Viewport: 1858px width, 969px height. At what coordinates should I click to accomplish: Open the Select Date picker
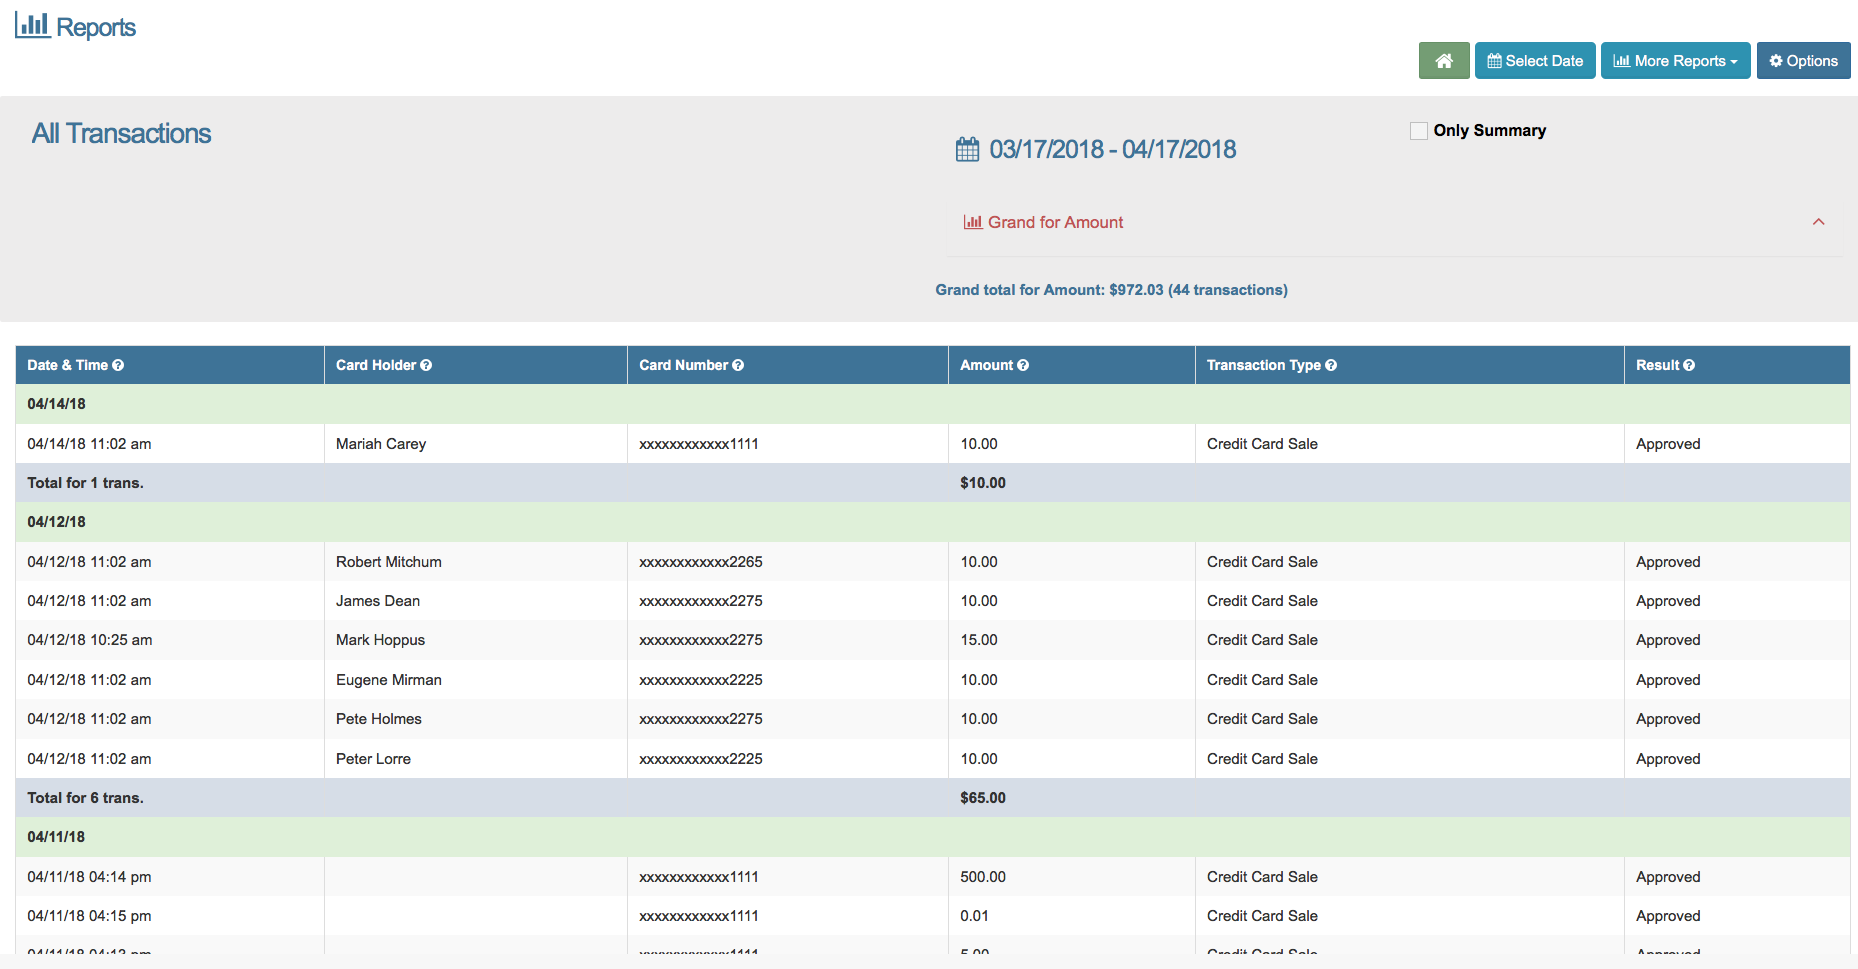click(x=1534, y=60)
